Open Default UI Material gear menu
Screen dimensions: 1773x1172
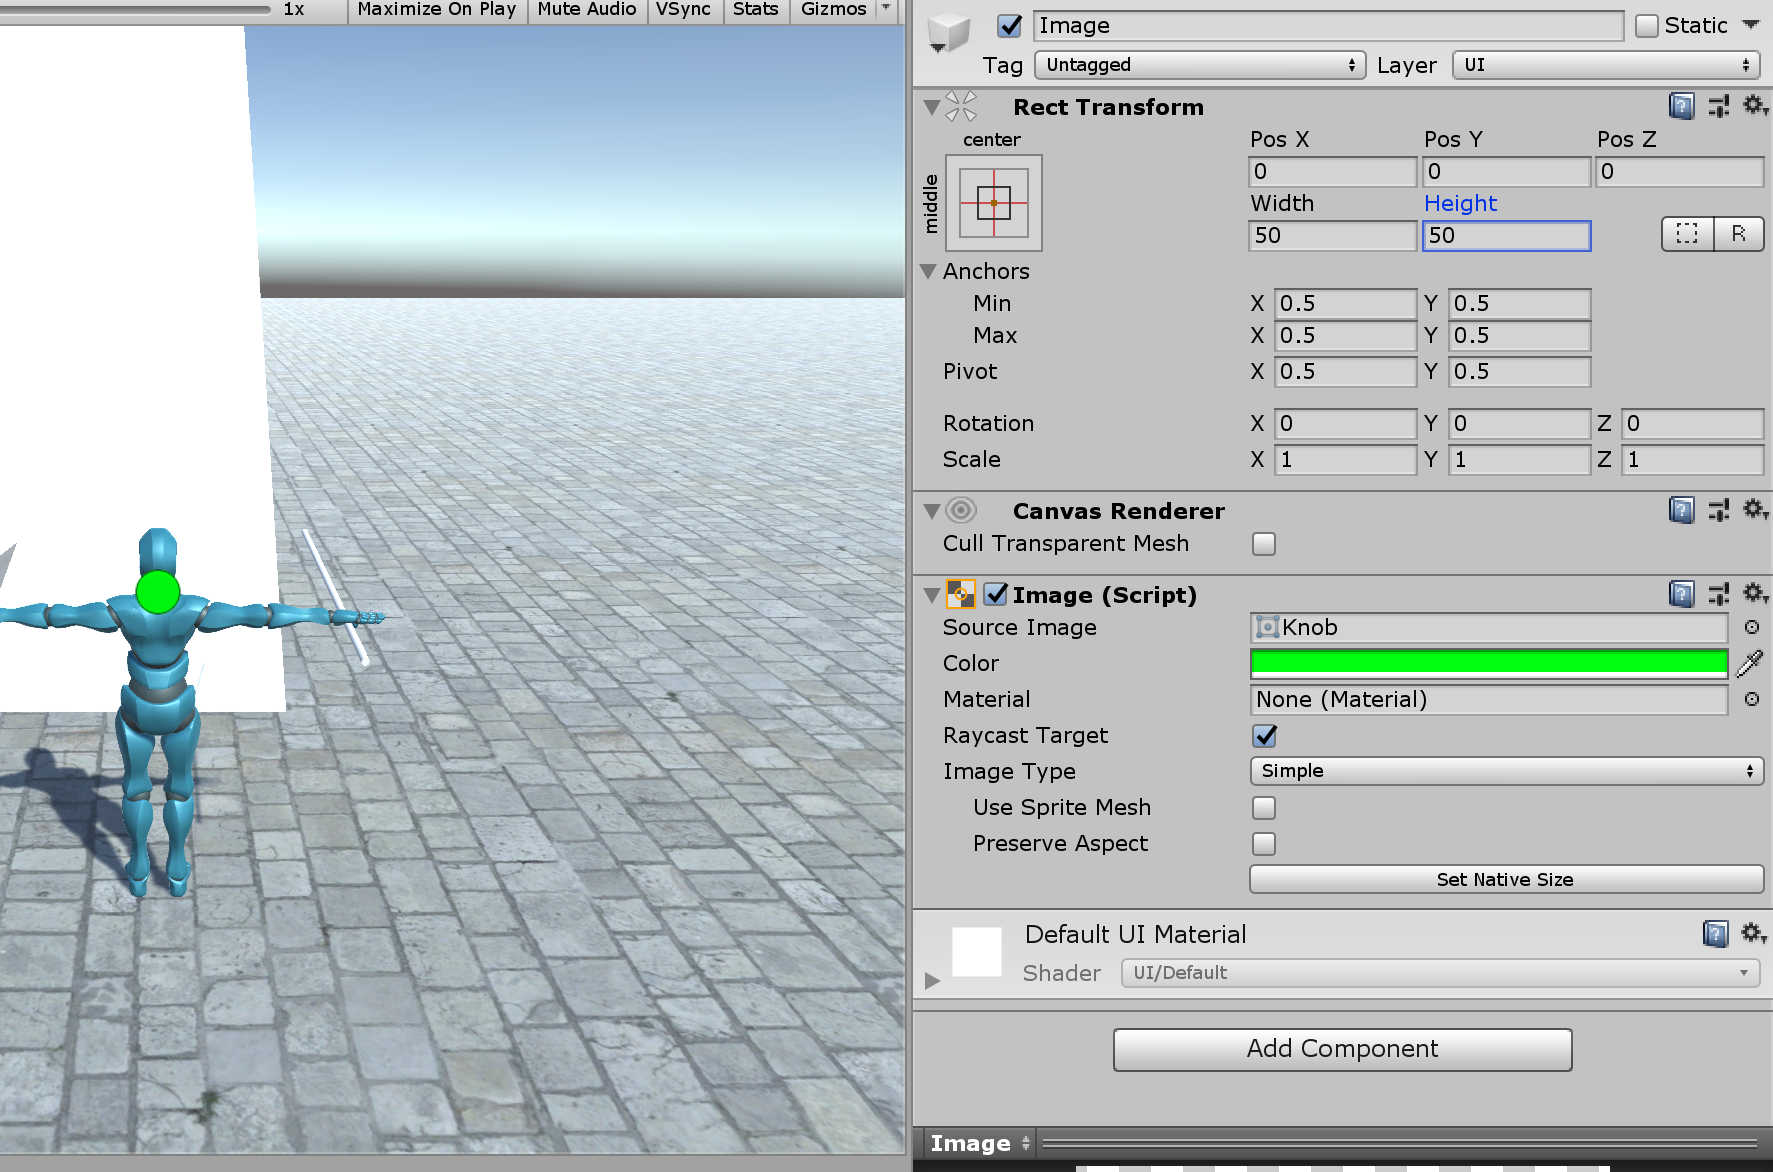1754,933
